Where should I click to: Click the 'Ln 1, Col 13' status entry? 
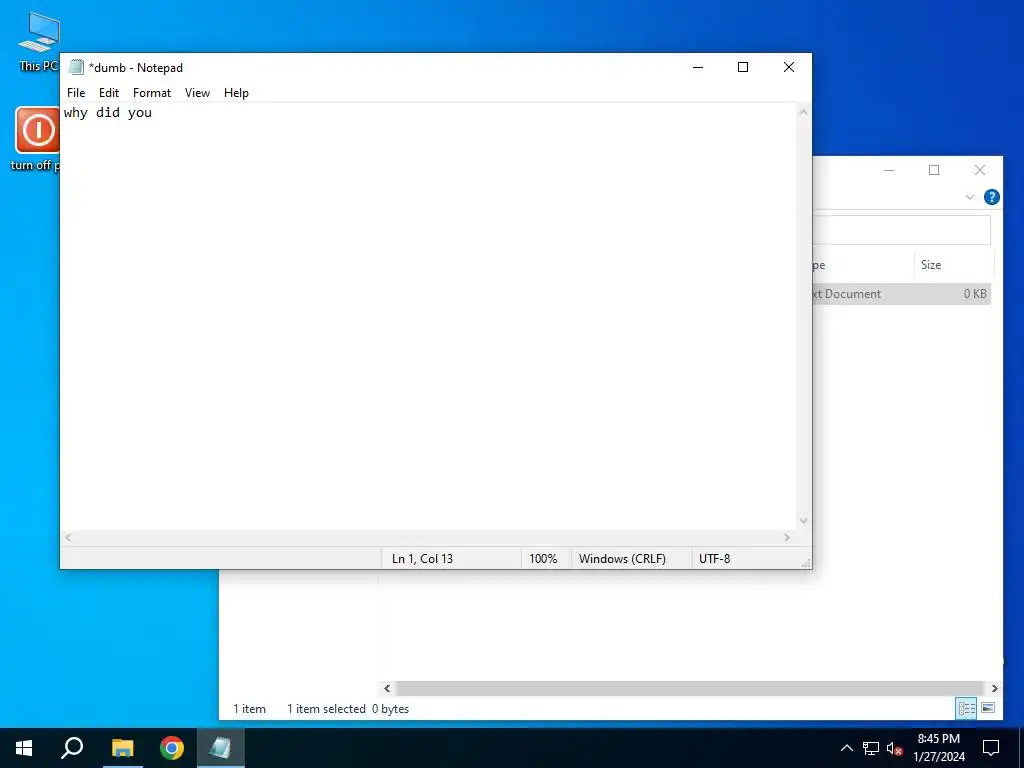423,558
